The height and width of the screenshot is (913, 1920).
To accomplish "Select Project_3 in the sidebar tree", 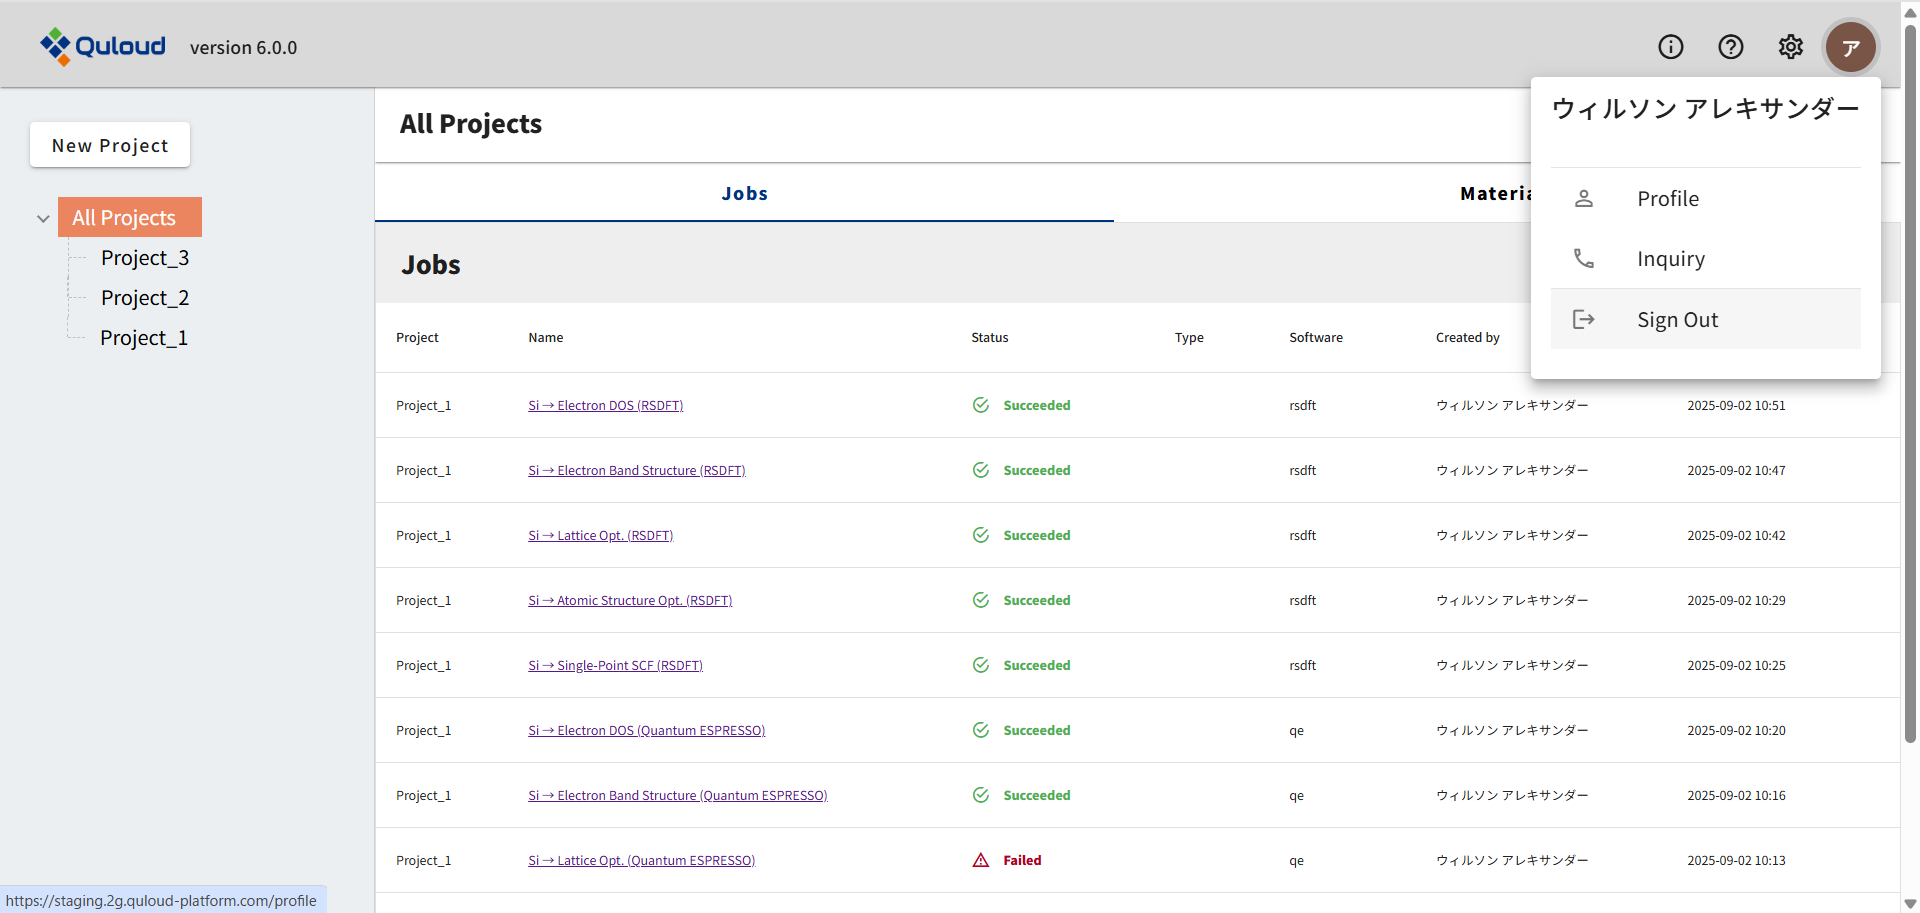I will pos(145,258).
